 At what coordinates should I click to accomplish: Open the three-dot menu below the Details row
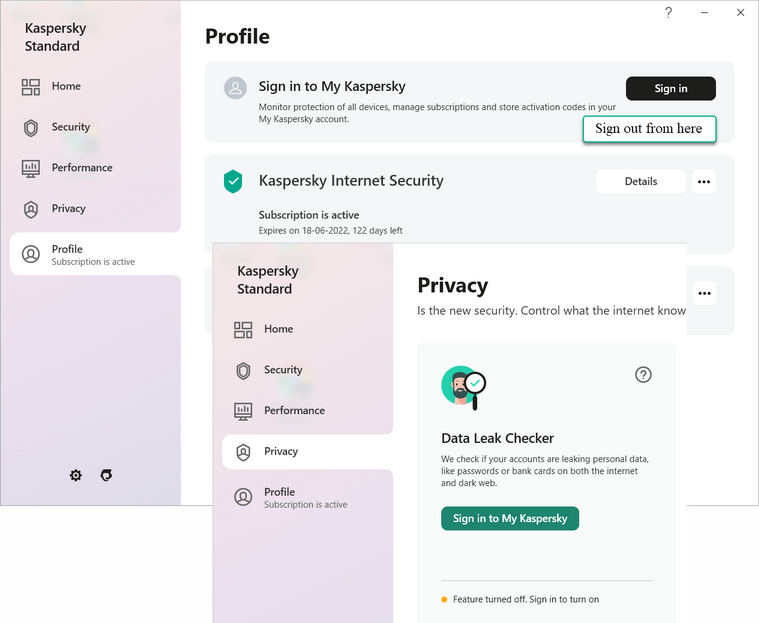705,293
